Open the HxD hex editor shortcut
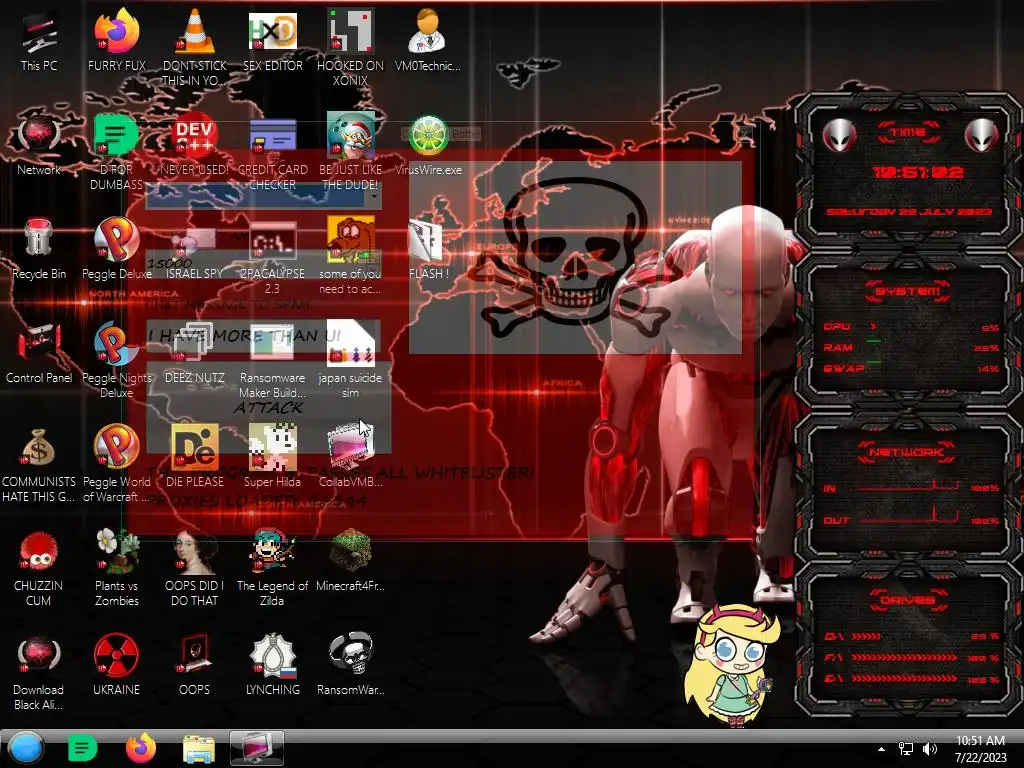 coord(272,40)
